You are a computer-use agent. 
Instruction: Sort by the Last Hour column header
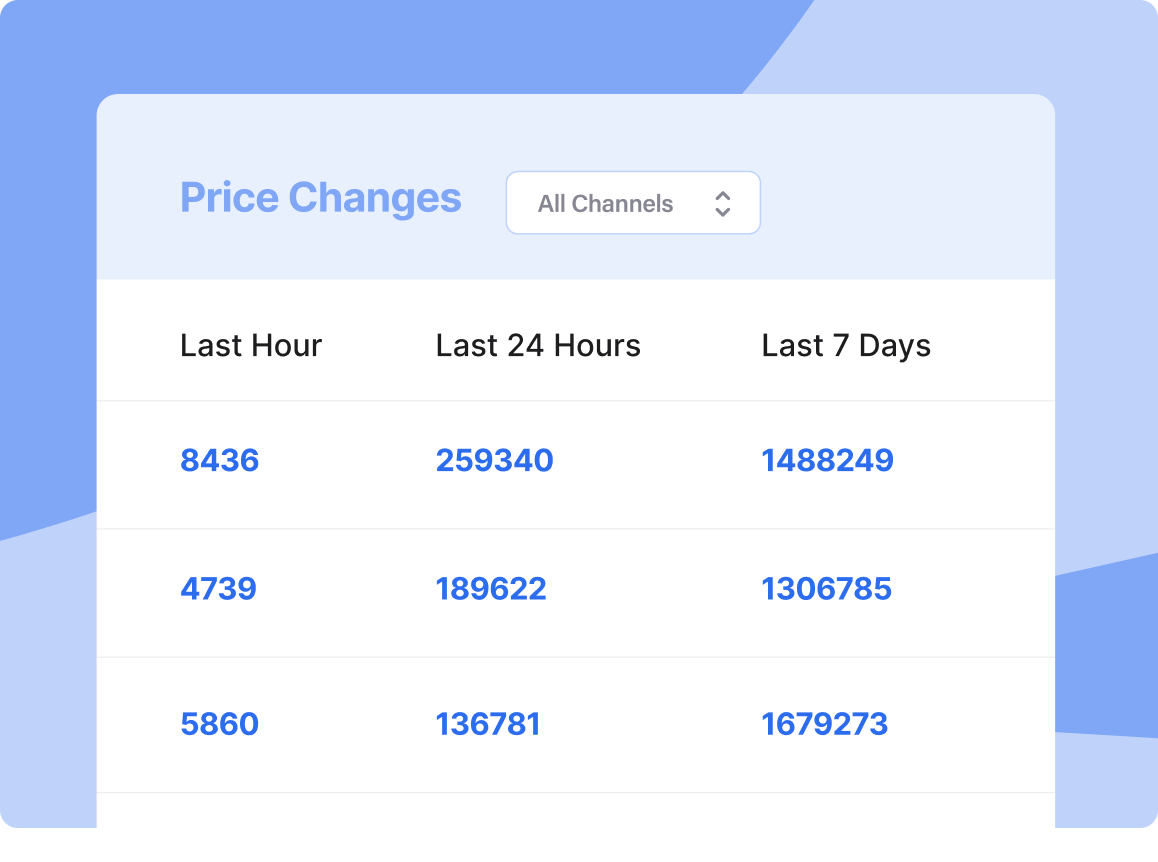251,346
